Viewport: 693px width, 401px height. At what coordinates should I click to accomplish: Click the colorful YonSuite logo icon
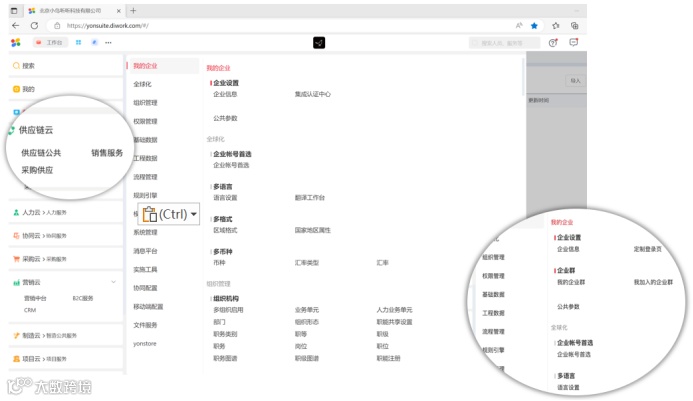coord(16,42)
